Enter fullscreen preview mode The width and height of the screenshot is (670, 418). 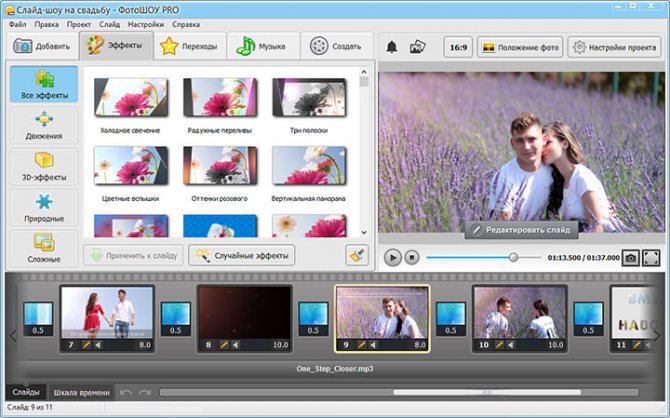tap(653, 258)
